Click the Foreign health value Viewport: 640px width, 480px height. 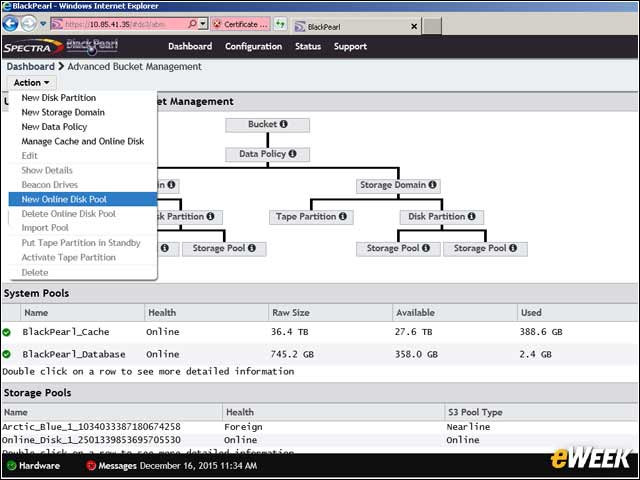pyautogui.click(x=243, y=427)
